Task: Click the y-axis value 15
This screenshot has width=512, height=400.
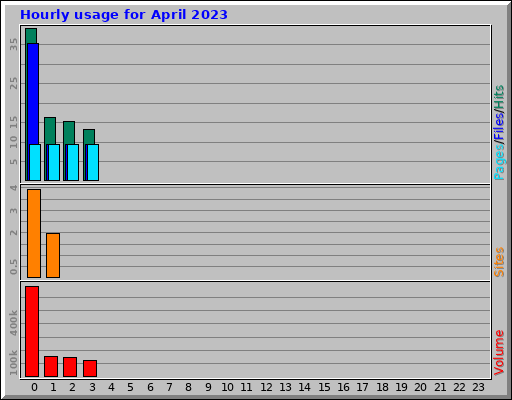Action: coord(13,122)
